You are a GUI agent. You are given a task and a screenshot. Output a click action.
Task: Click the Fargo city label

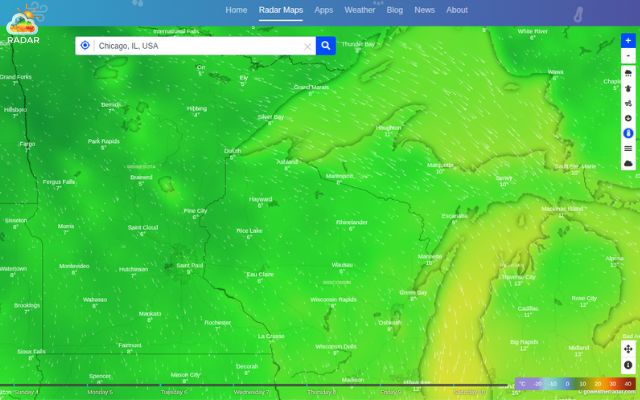pos(27,144)
